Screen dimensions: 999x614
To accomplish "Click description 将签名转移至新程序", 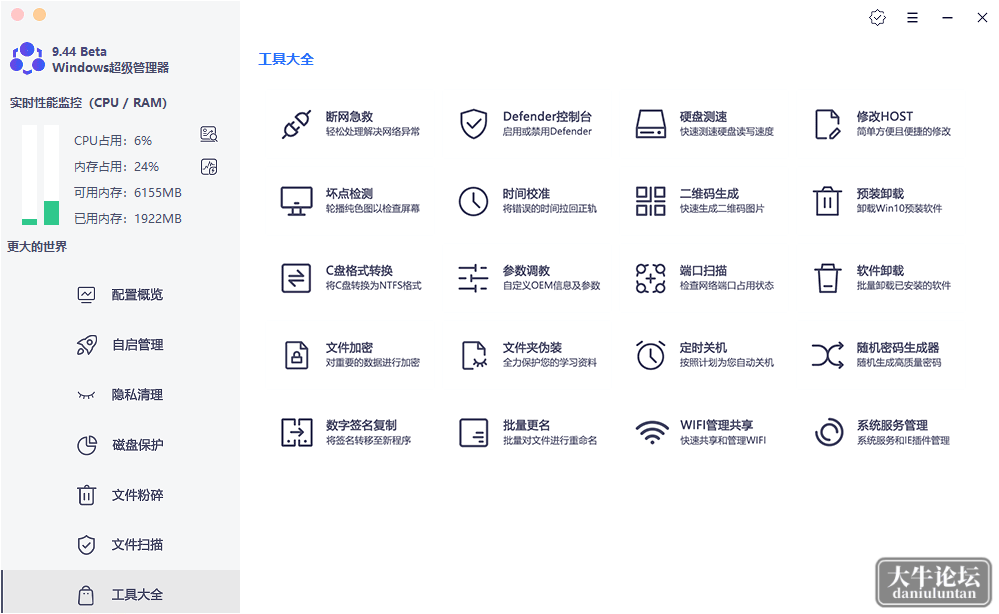I will tap(369, 440).
